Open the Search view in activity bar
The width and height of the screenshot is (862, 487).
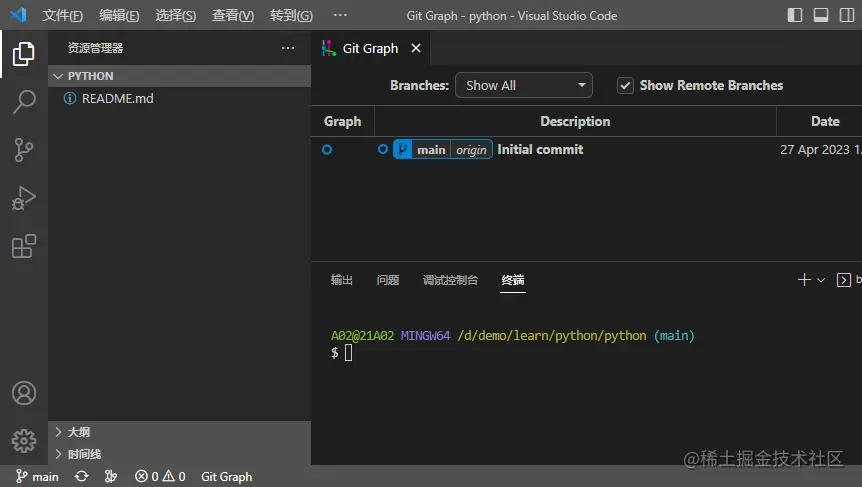[x=24, y=102]
